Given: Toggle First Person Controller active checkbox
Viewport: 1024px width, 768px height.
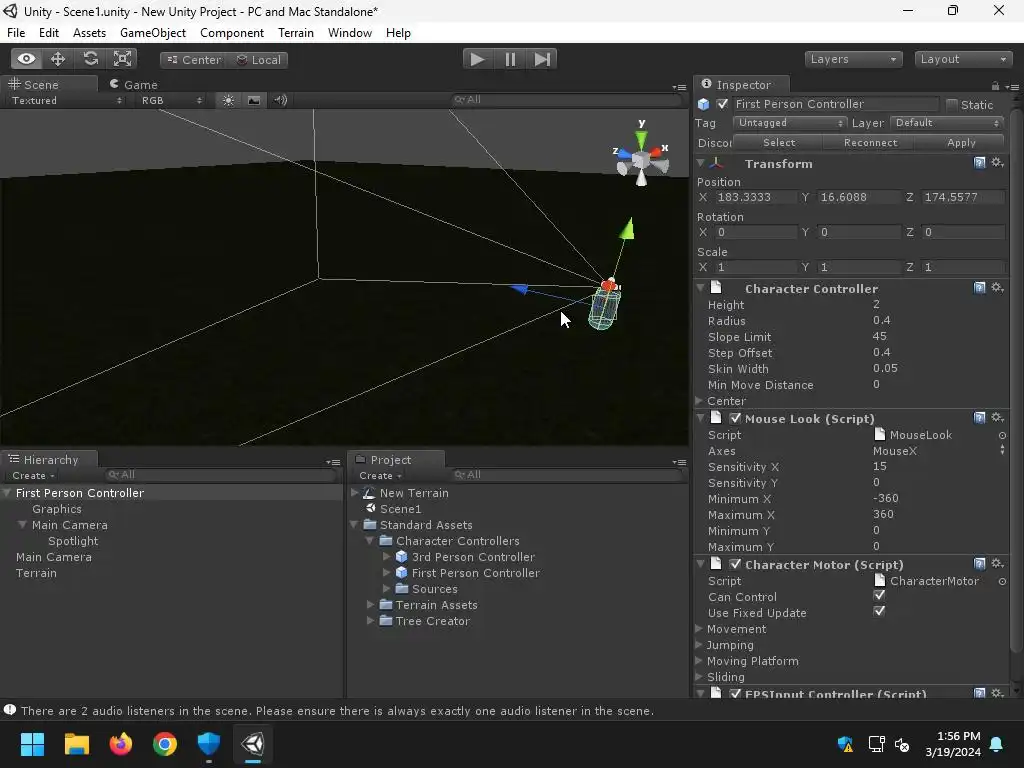Looking at the screenshot, I should 722,104.
